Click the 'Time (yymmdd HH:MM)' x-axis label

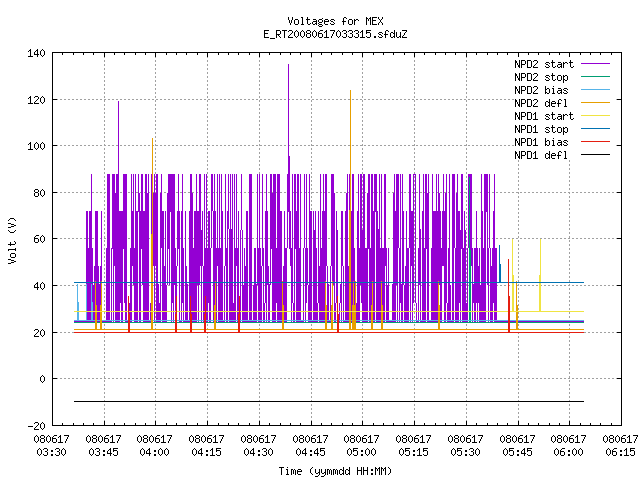click(x=335, y=471)
